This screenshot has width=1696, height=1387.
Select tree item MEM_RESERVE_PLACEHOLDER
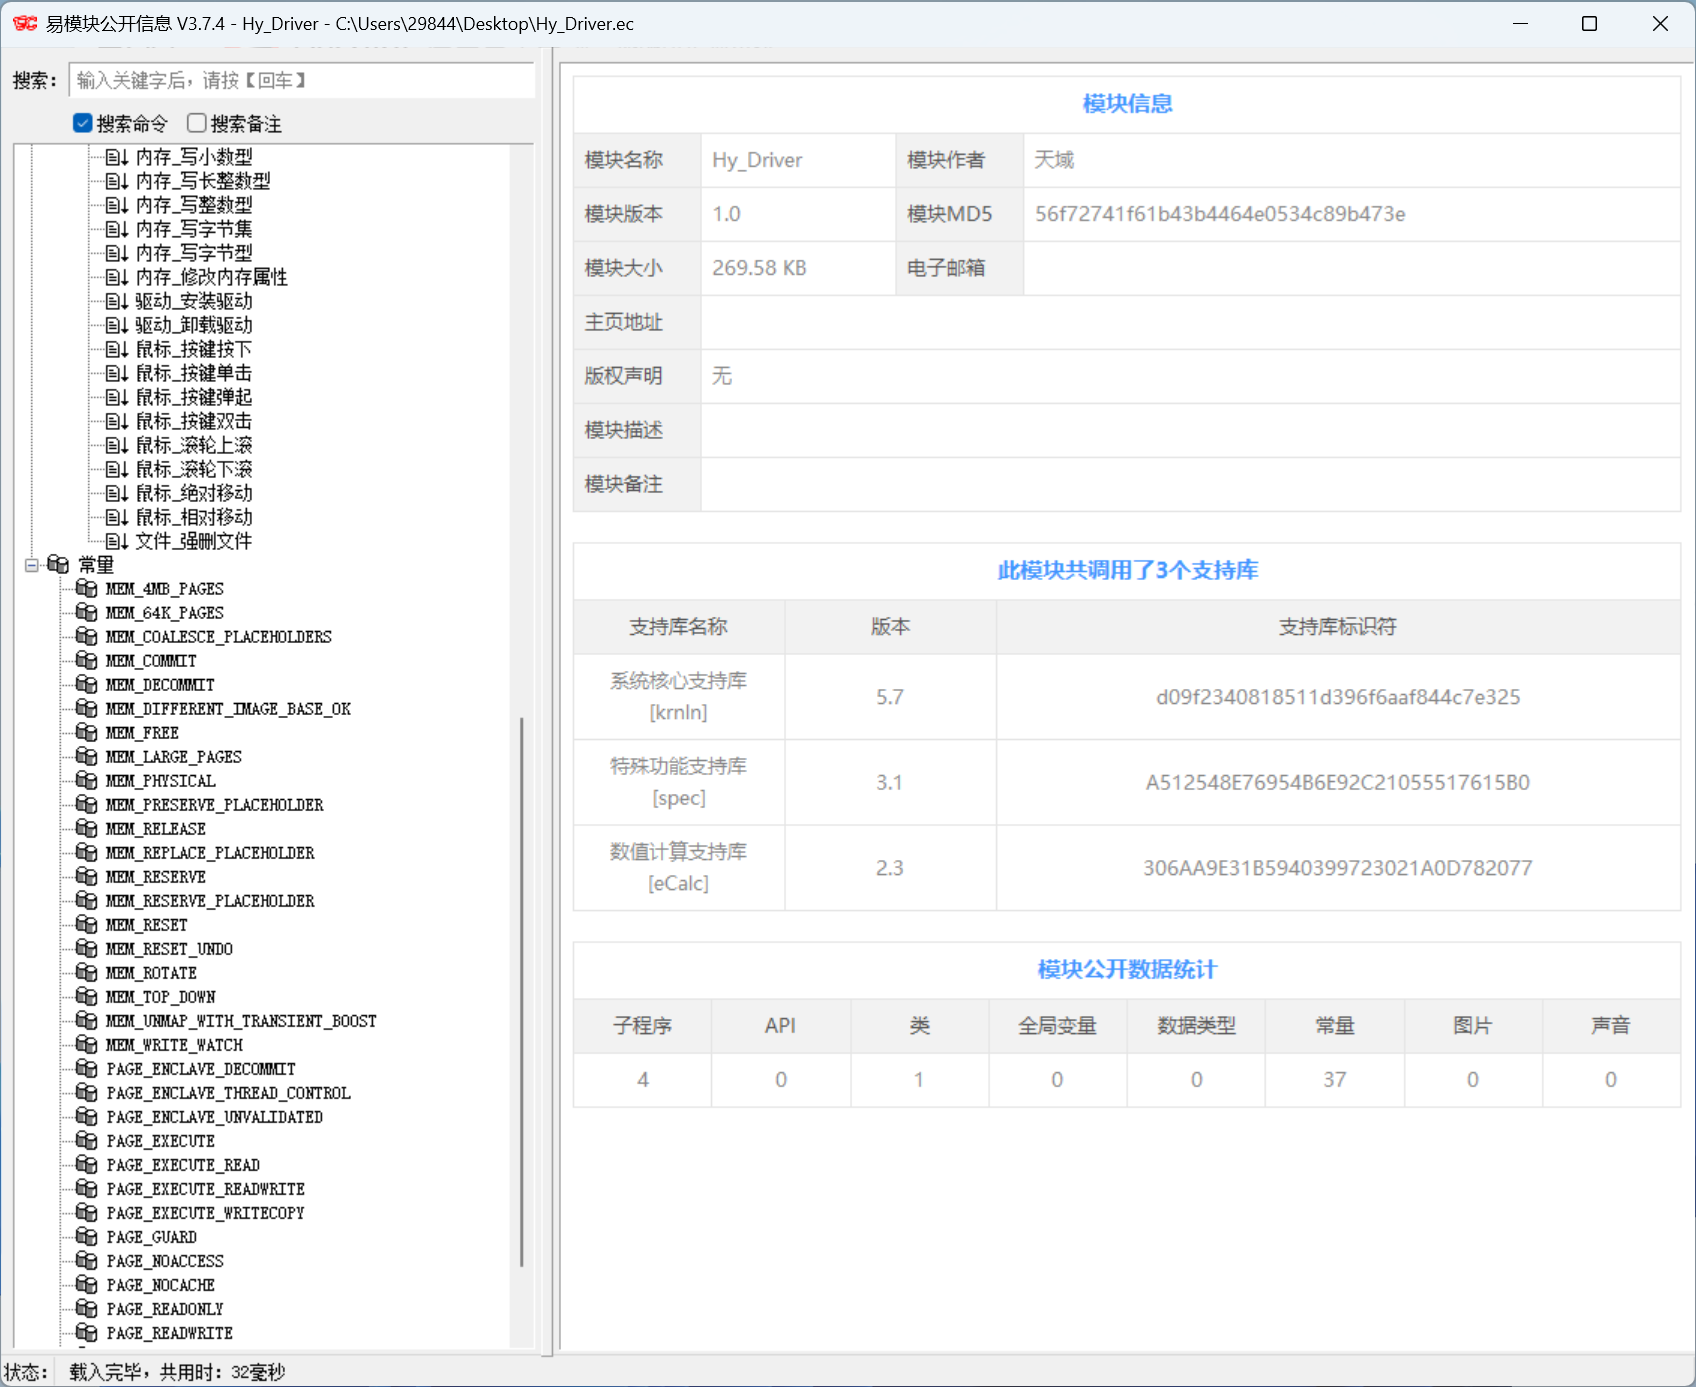point(210,901)
